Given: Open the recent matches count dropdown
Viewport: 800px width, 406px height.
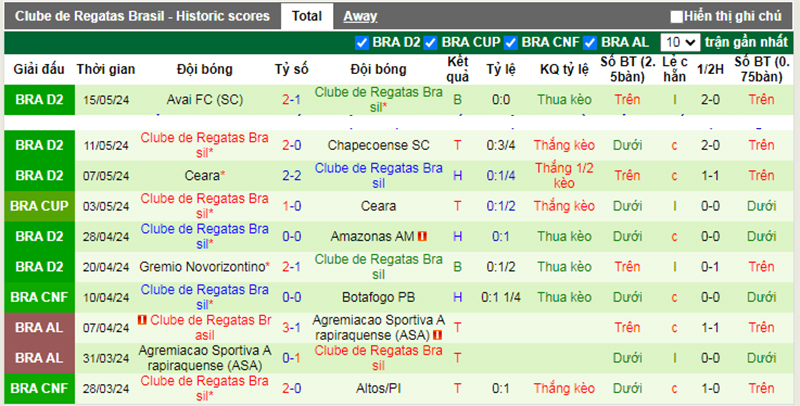Looking at the screenshot, I should click(x=680, y=43).
